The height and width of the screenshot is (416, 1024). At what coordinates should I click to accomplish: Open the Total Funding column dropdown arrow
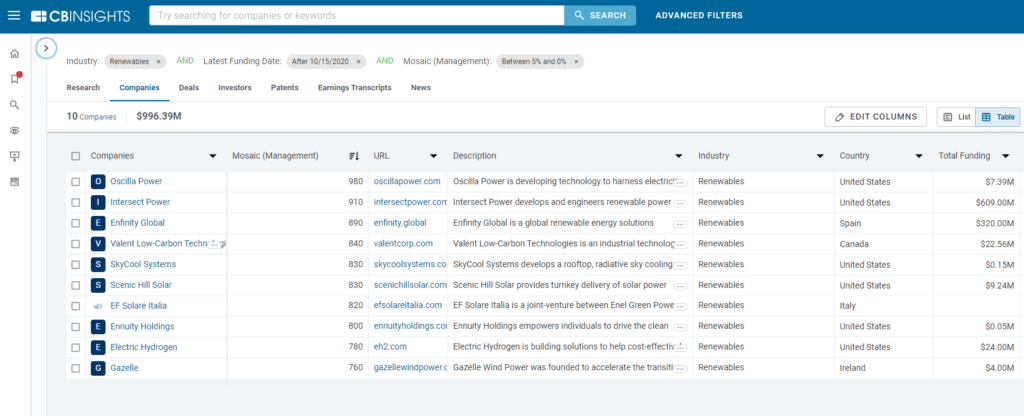(x=1006, y=156)
